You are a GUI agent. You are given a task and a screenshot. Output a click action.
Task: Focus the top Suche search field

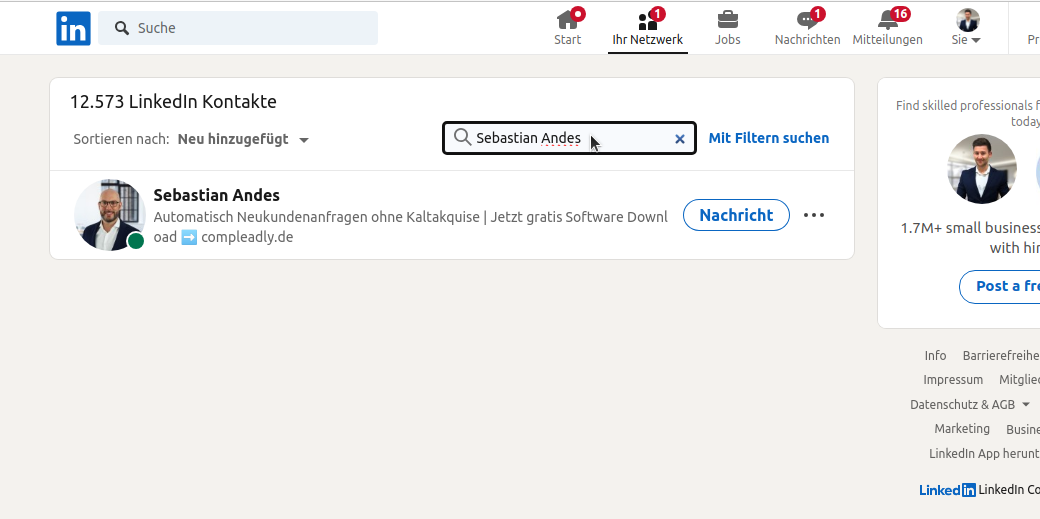click(238, 28)
